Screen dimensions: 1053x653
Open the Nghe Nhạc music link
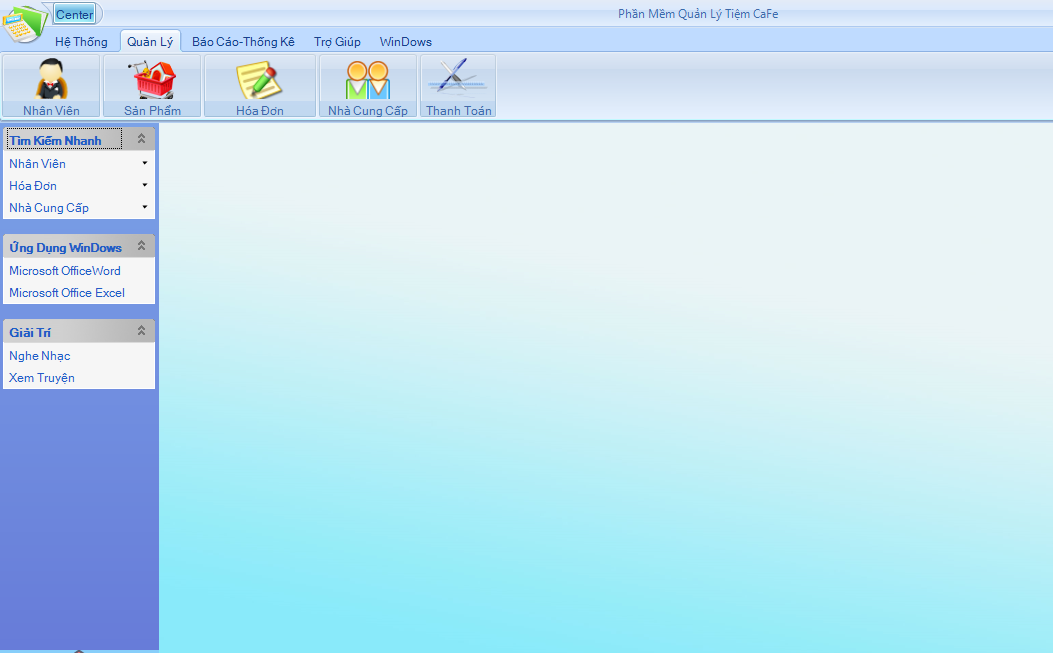point(40,356)
